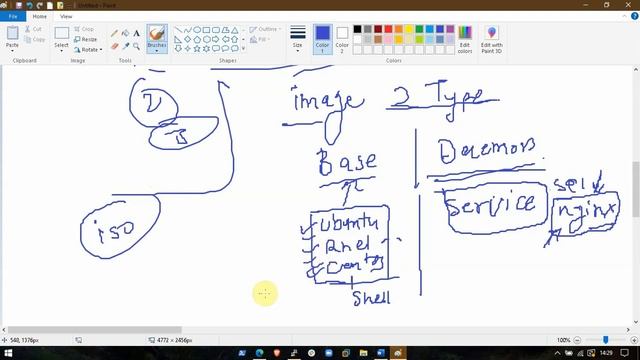This screenshot has height=360, width=640.
Task: Click the Crop button
Action: 84,29
